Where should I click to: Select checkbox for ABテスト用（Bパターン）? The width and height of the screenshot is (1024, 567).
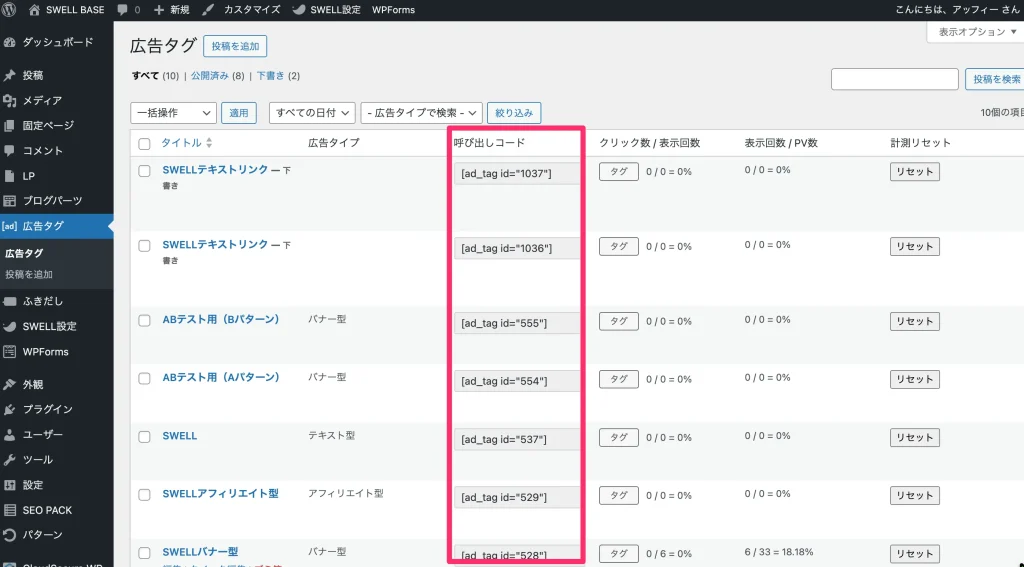tap(144, 321)
